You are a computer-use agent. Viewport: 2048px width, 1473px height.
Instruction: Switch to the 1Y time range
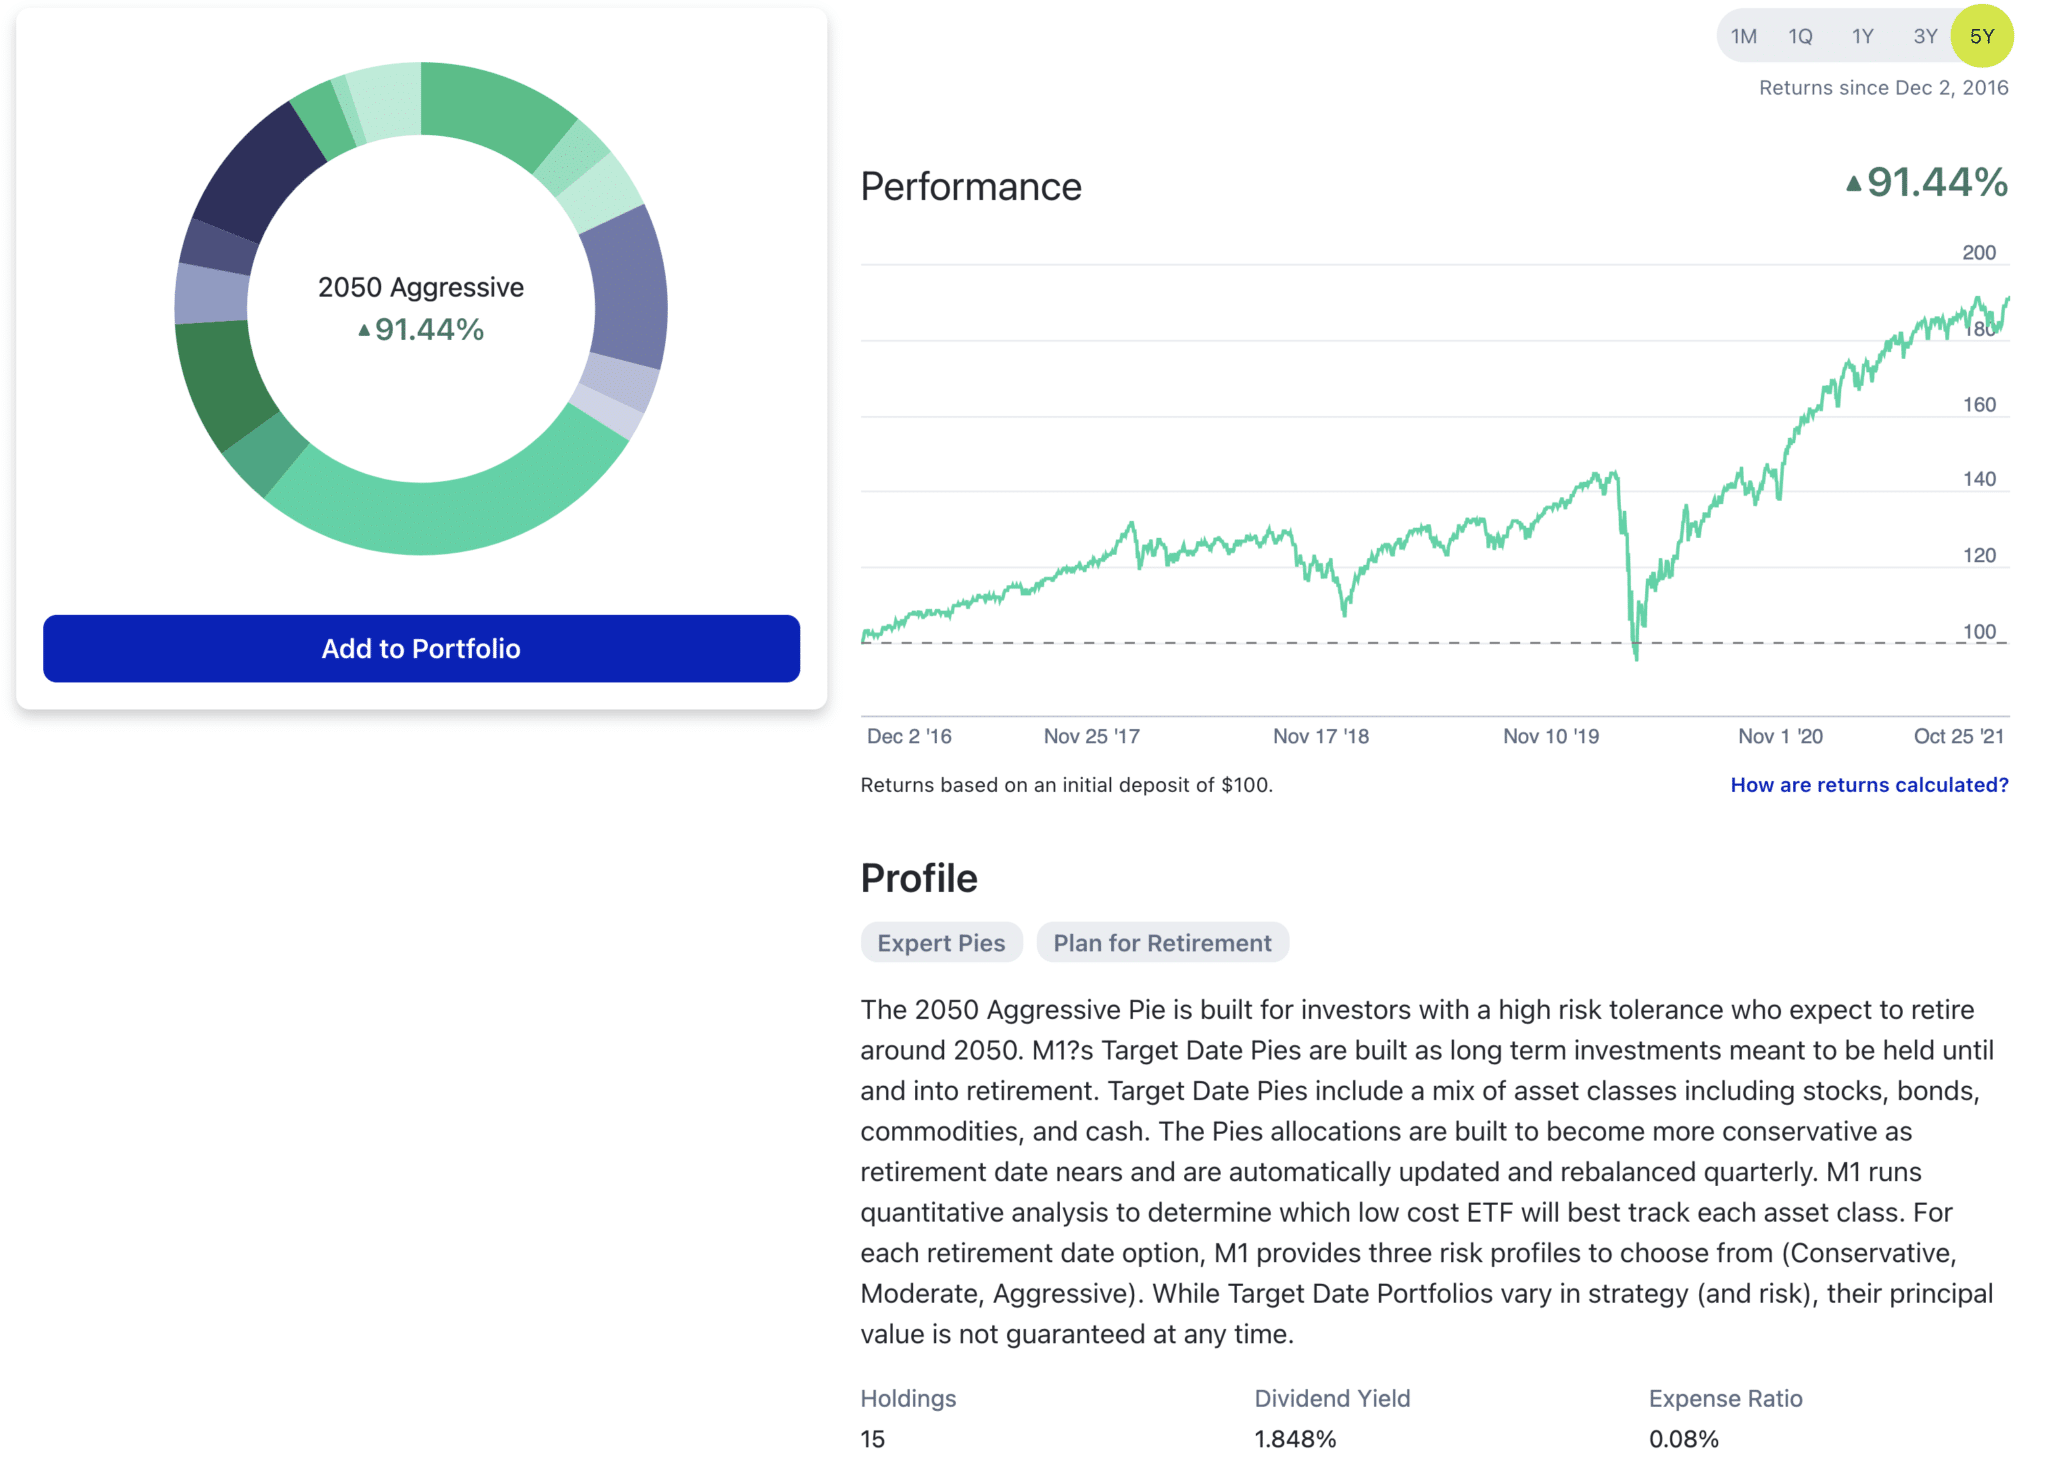point(1862,37)
